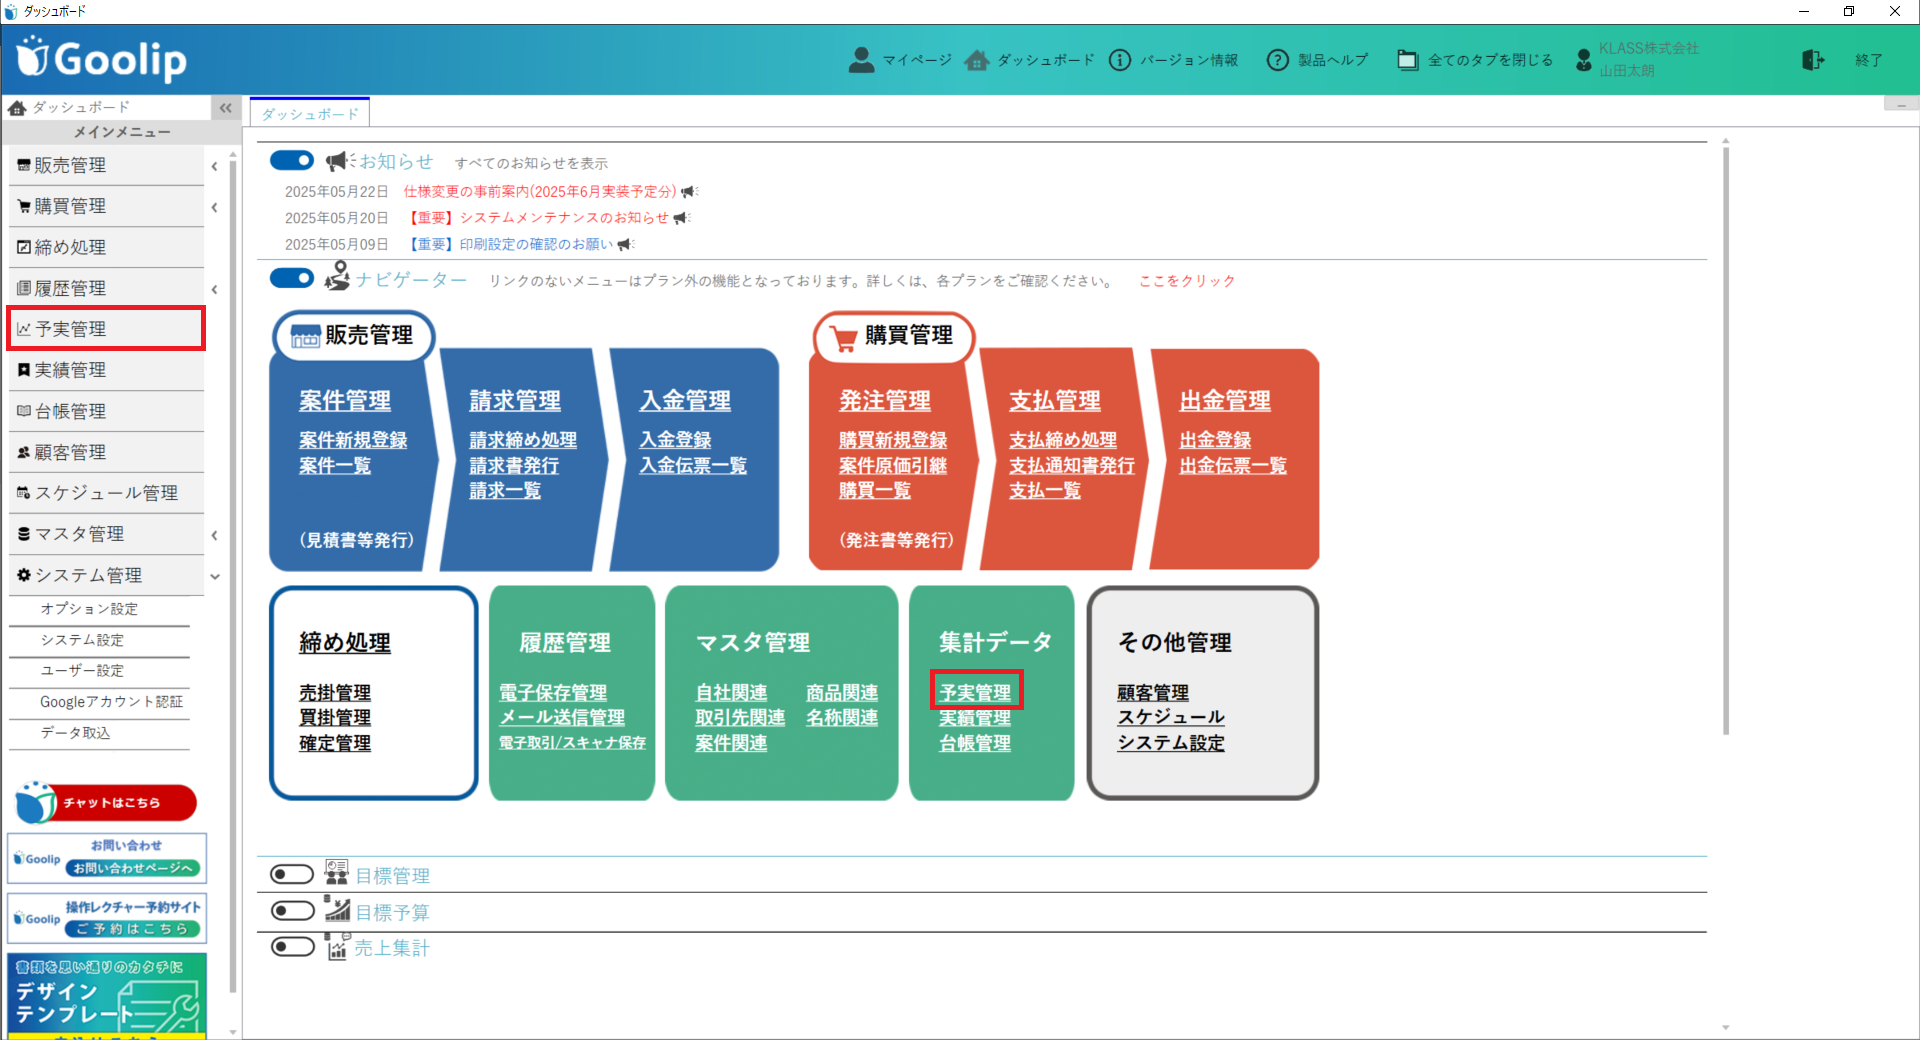Expand the 販売管理 sidebar chevron
Viewport: 1920px width, 1040px height.
point(215,166)
